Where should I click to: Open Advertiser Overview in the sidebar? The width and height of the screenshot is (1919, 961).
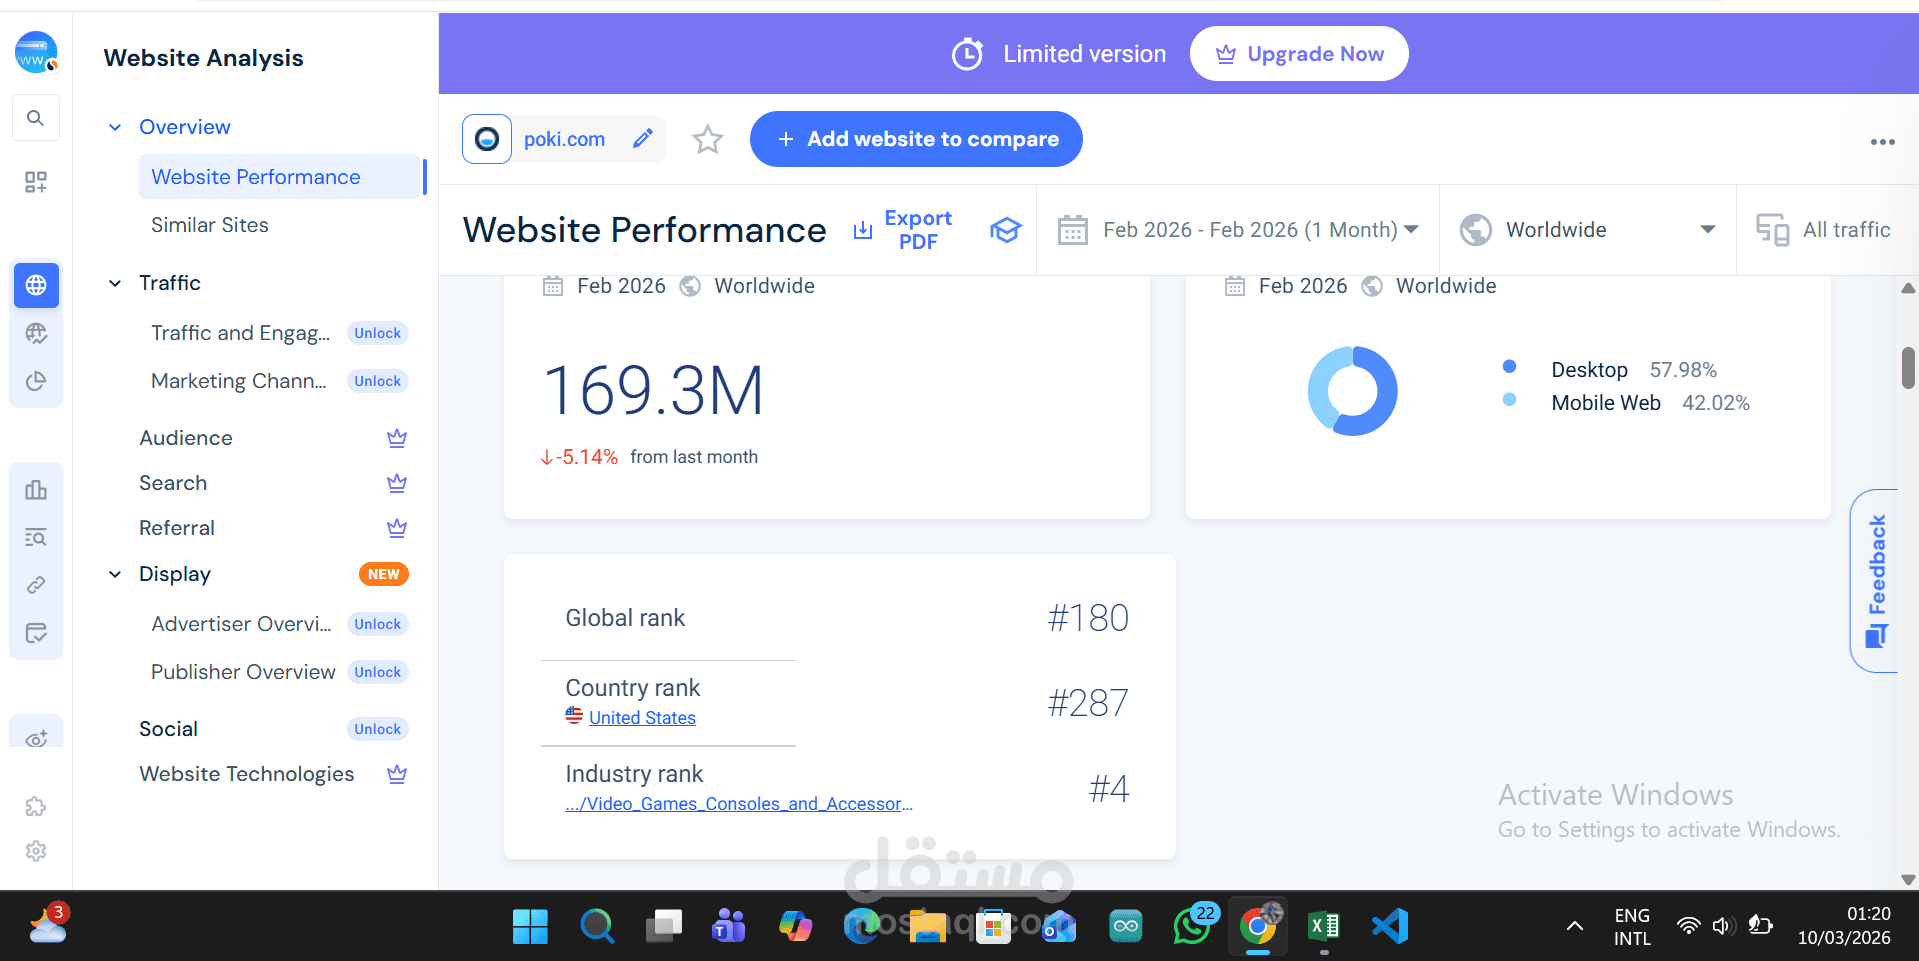[241, 624]
